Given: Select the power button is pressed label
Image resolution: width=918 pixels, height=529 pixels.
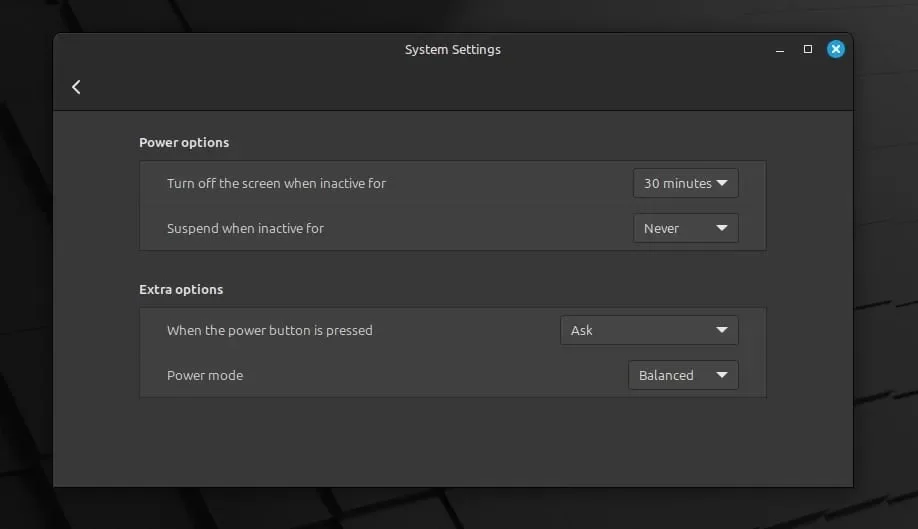Looking at the screenshot, I should click(x=270, y=330).
